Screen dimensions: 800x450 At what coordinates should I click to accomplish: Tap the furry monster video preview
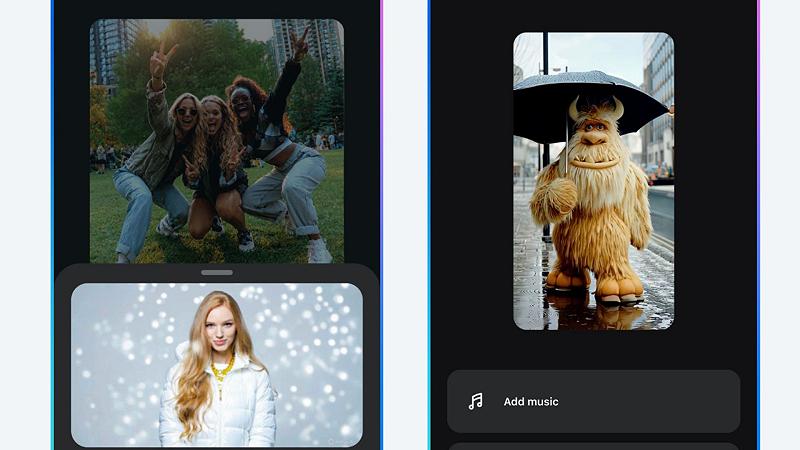(x=593, y=181)
